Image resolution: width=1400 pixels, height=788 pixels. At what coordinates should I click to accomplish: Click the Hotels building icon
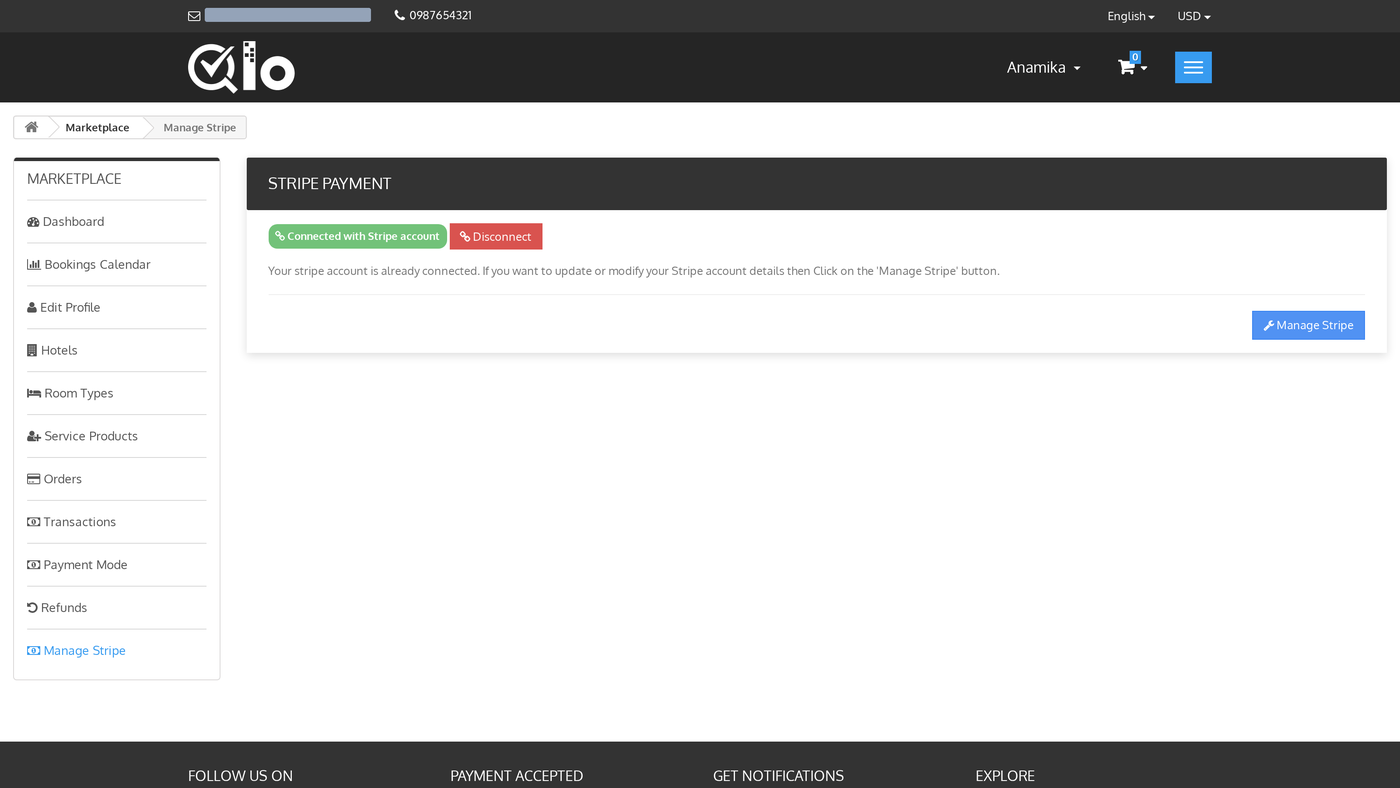[x=32, y=351]
